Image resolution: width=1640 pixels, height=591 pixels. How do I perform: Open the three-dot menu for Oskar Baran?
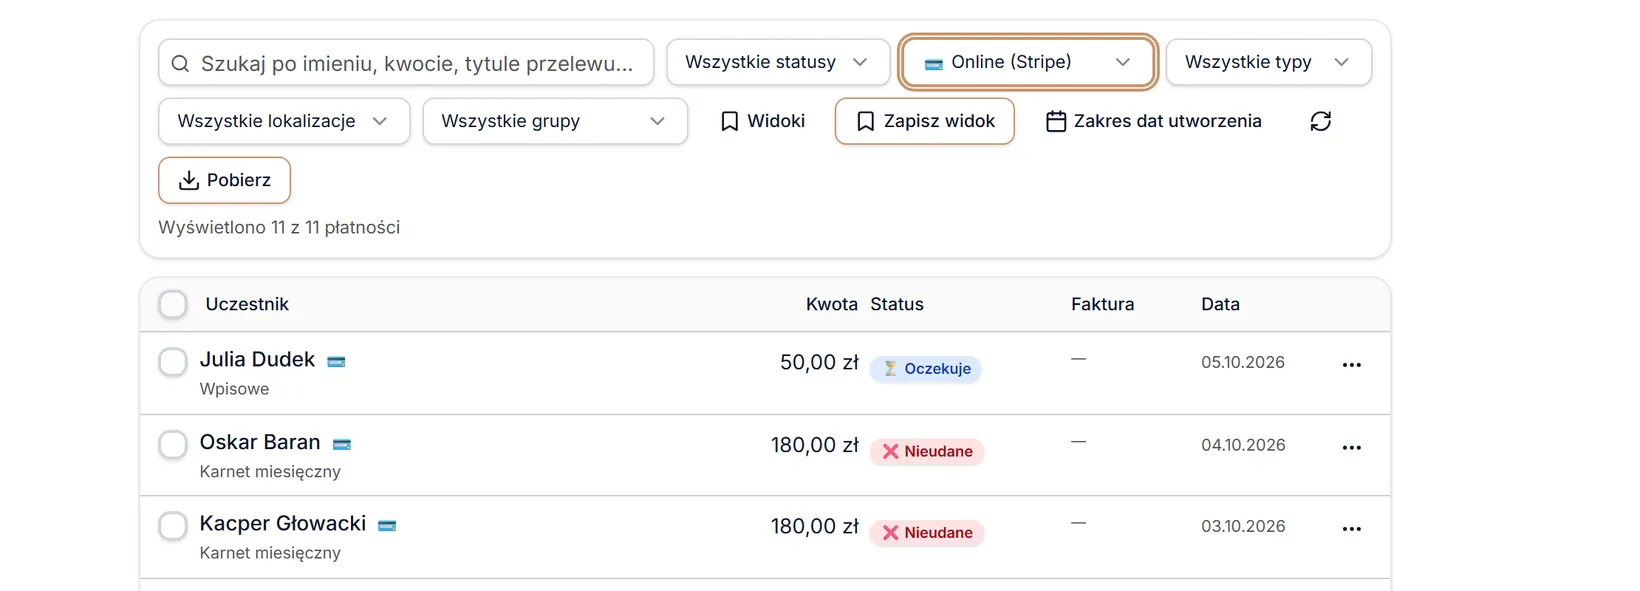pos(1351,448)
